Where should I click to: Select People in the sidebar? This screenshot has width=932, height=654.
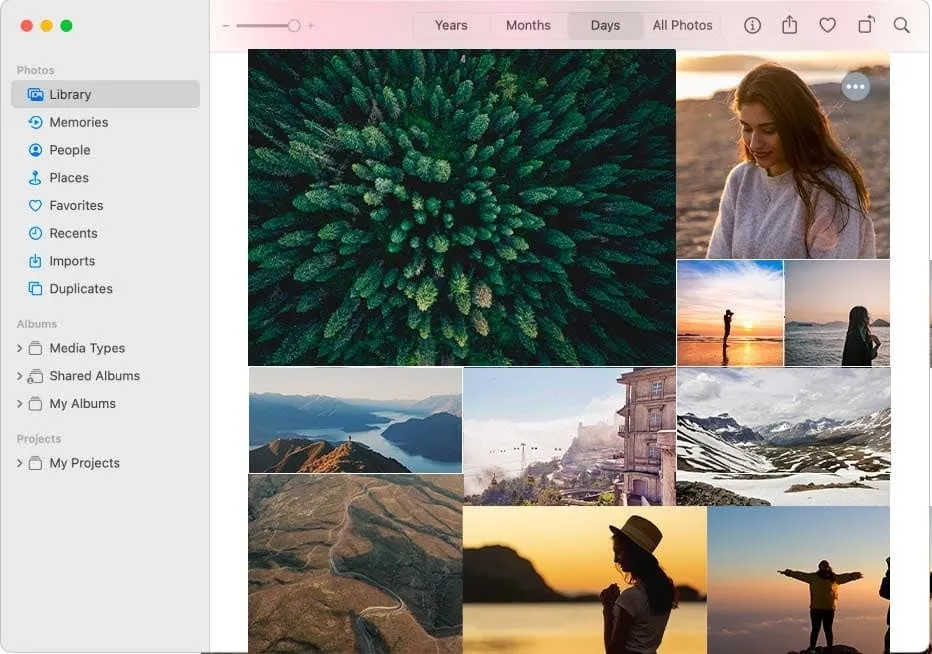click(69, 150)
